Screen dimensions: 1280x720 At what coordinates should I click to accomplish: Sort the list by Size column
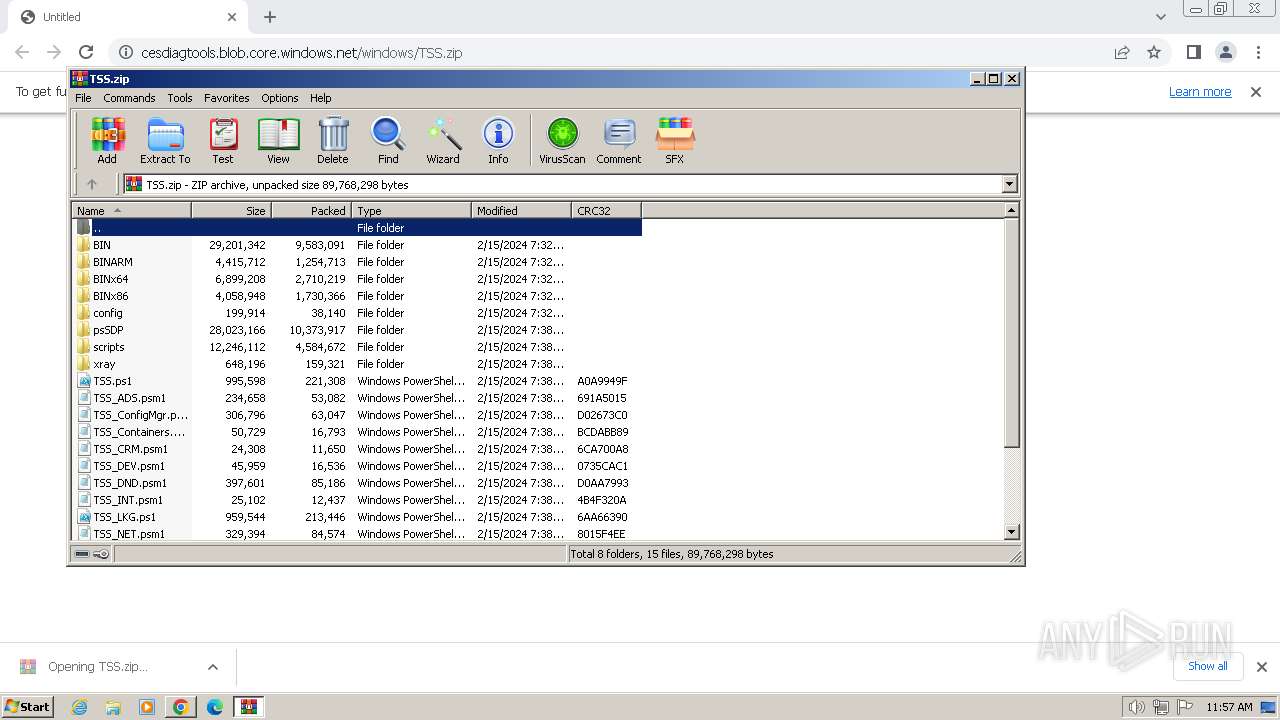click(232, 211)
